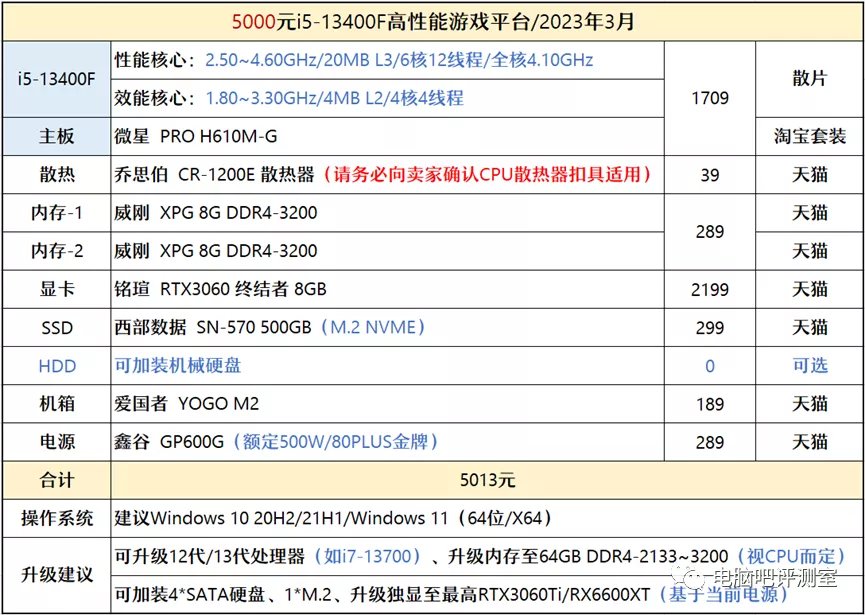The height and width of the screenshot is (615, 865).
Task: Click the "可加装4*SATA硬盘" upgrade line
Action: coord(451,595)
